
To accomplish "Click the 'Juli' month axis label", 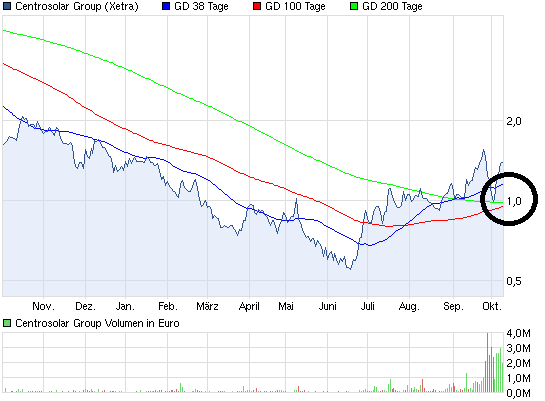I will click(367, 306).
